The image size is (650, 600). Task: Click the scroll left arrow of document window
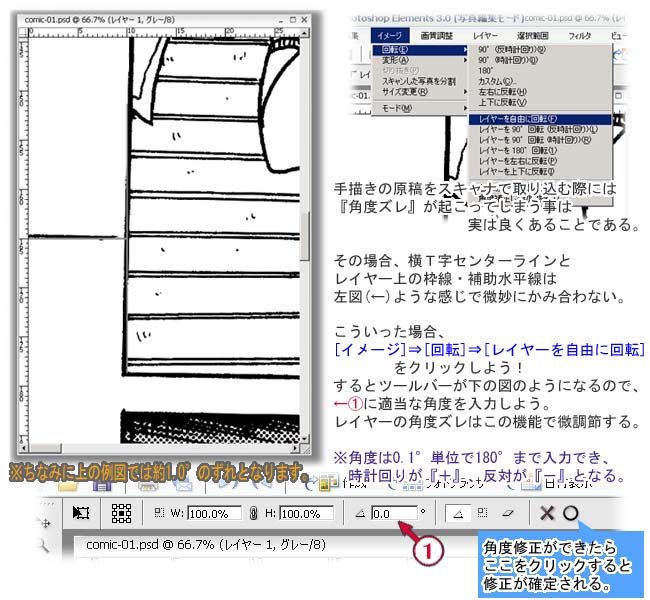click(x=24, y=448)
